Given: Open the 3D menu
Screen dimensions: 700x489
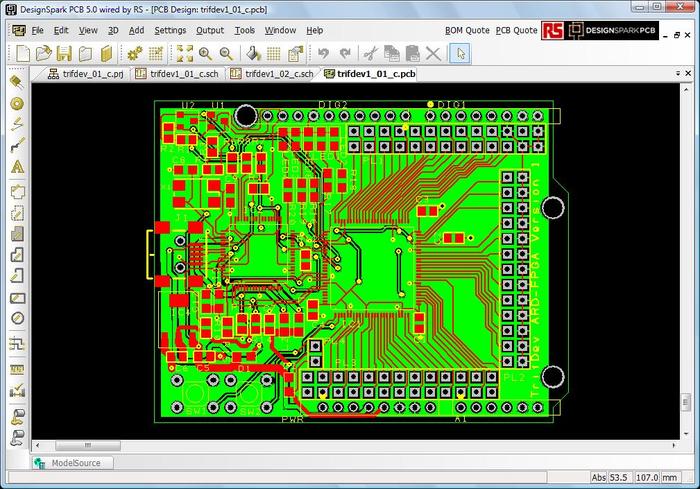Looking at the screenshot, I should (x=113, y=30).
